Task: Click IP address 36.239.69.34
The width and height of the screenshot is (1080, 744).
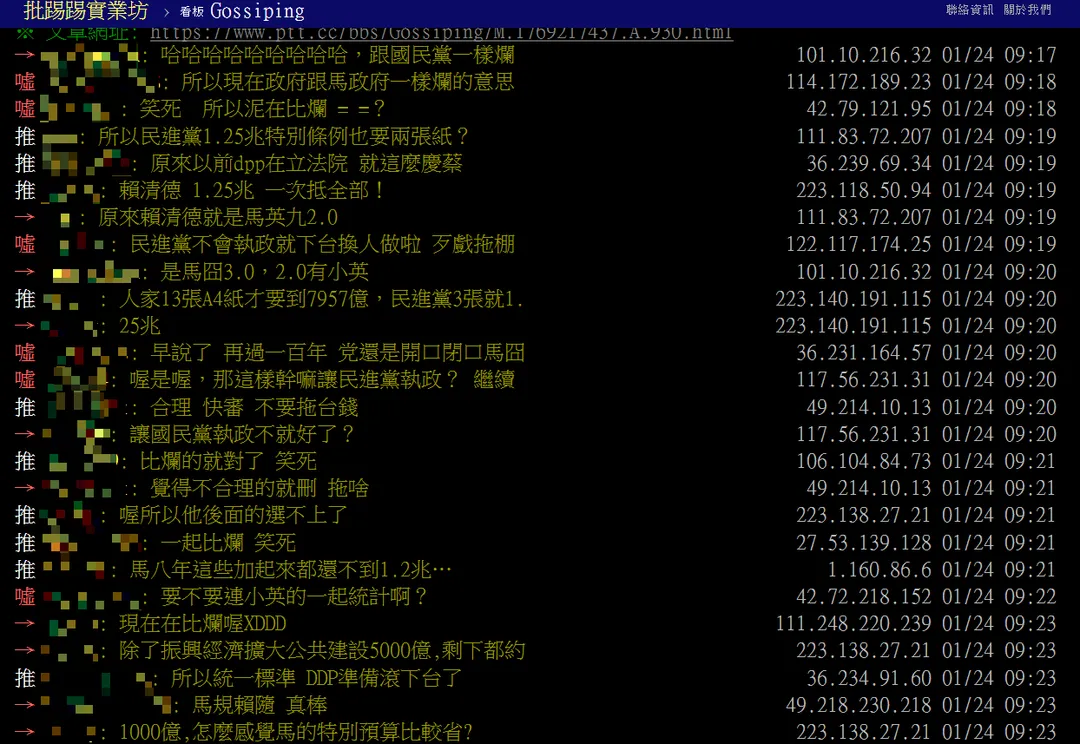Action: pos(869,163)
